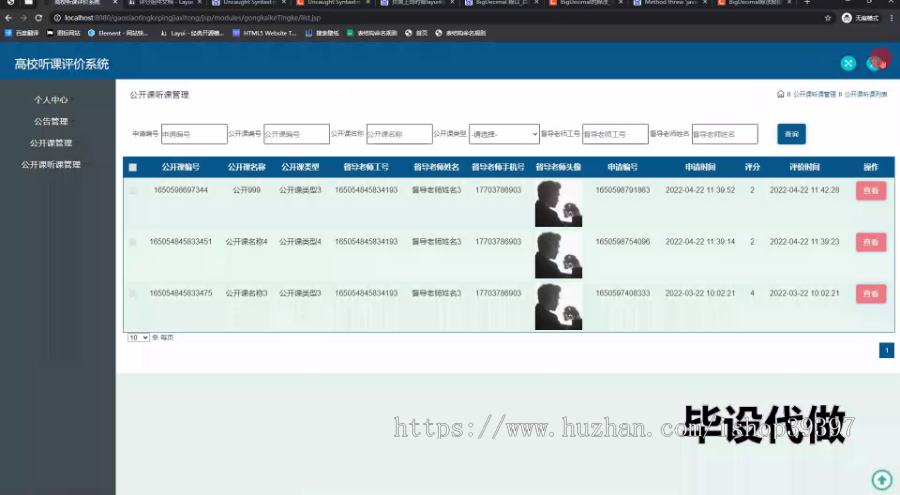900x495 pixels.
Task: Click the 公开课听课管理 breadcrumb link
Action: 814,94
